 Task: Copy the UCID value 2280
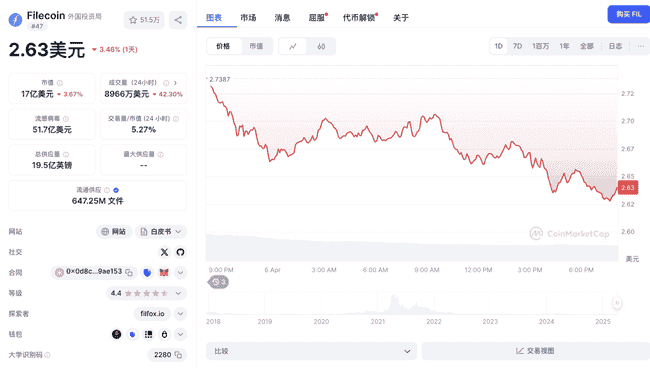178,355
